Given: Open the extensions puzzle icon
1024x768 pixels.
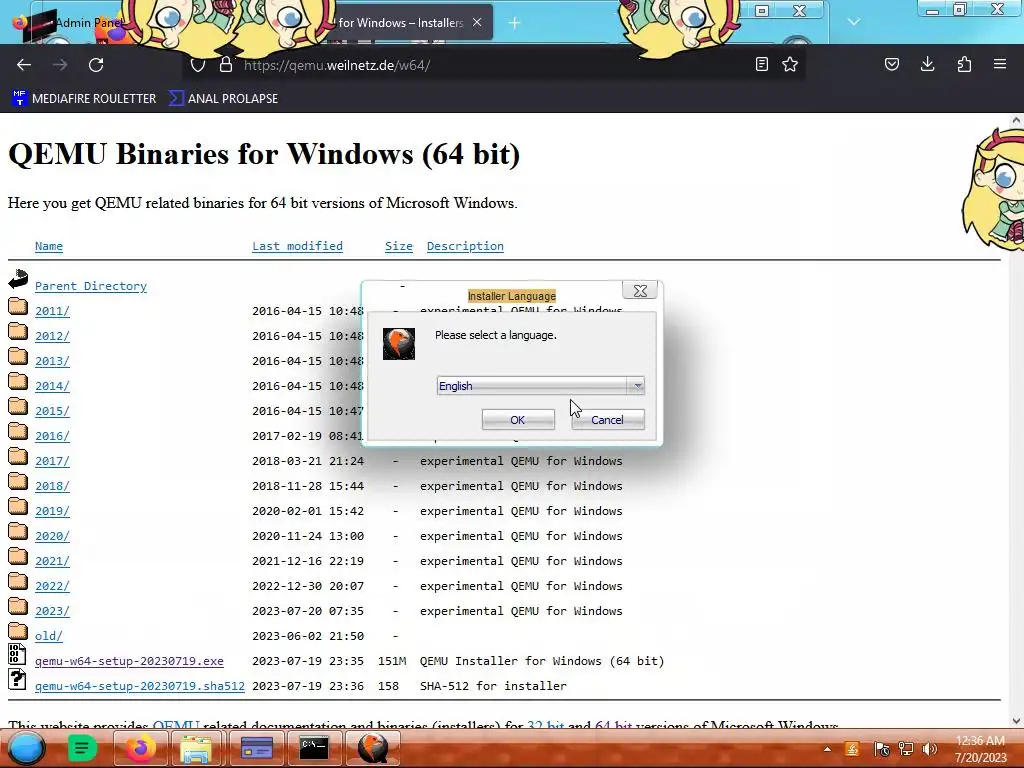Looking at the screenshot, I should pyautogui.click(x=964, y=64).
